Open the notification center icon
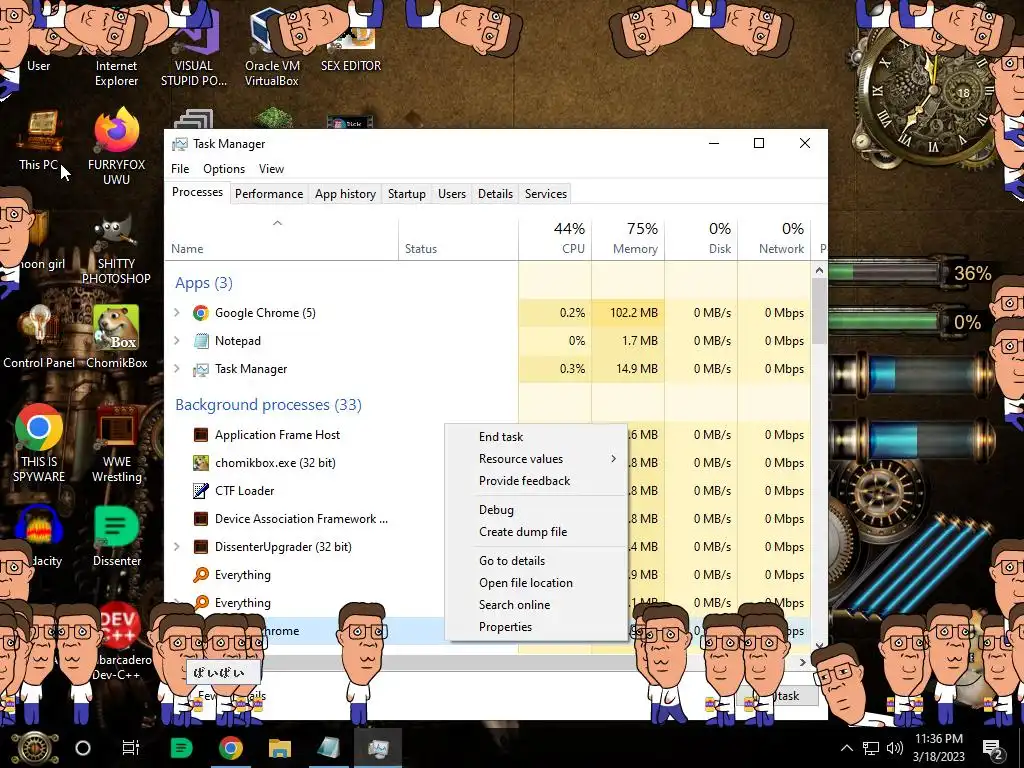 pyautogui.click(x=993, y=749)
